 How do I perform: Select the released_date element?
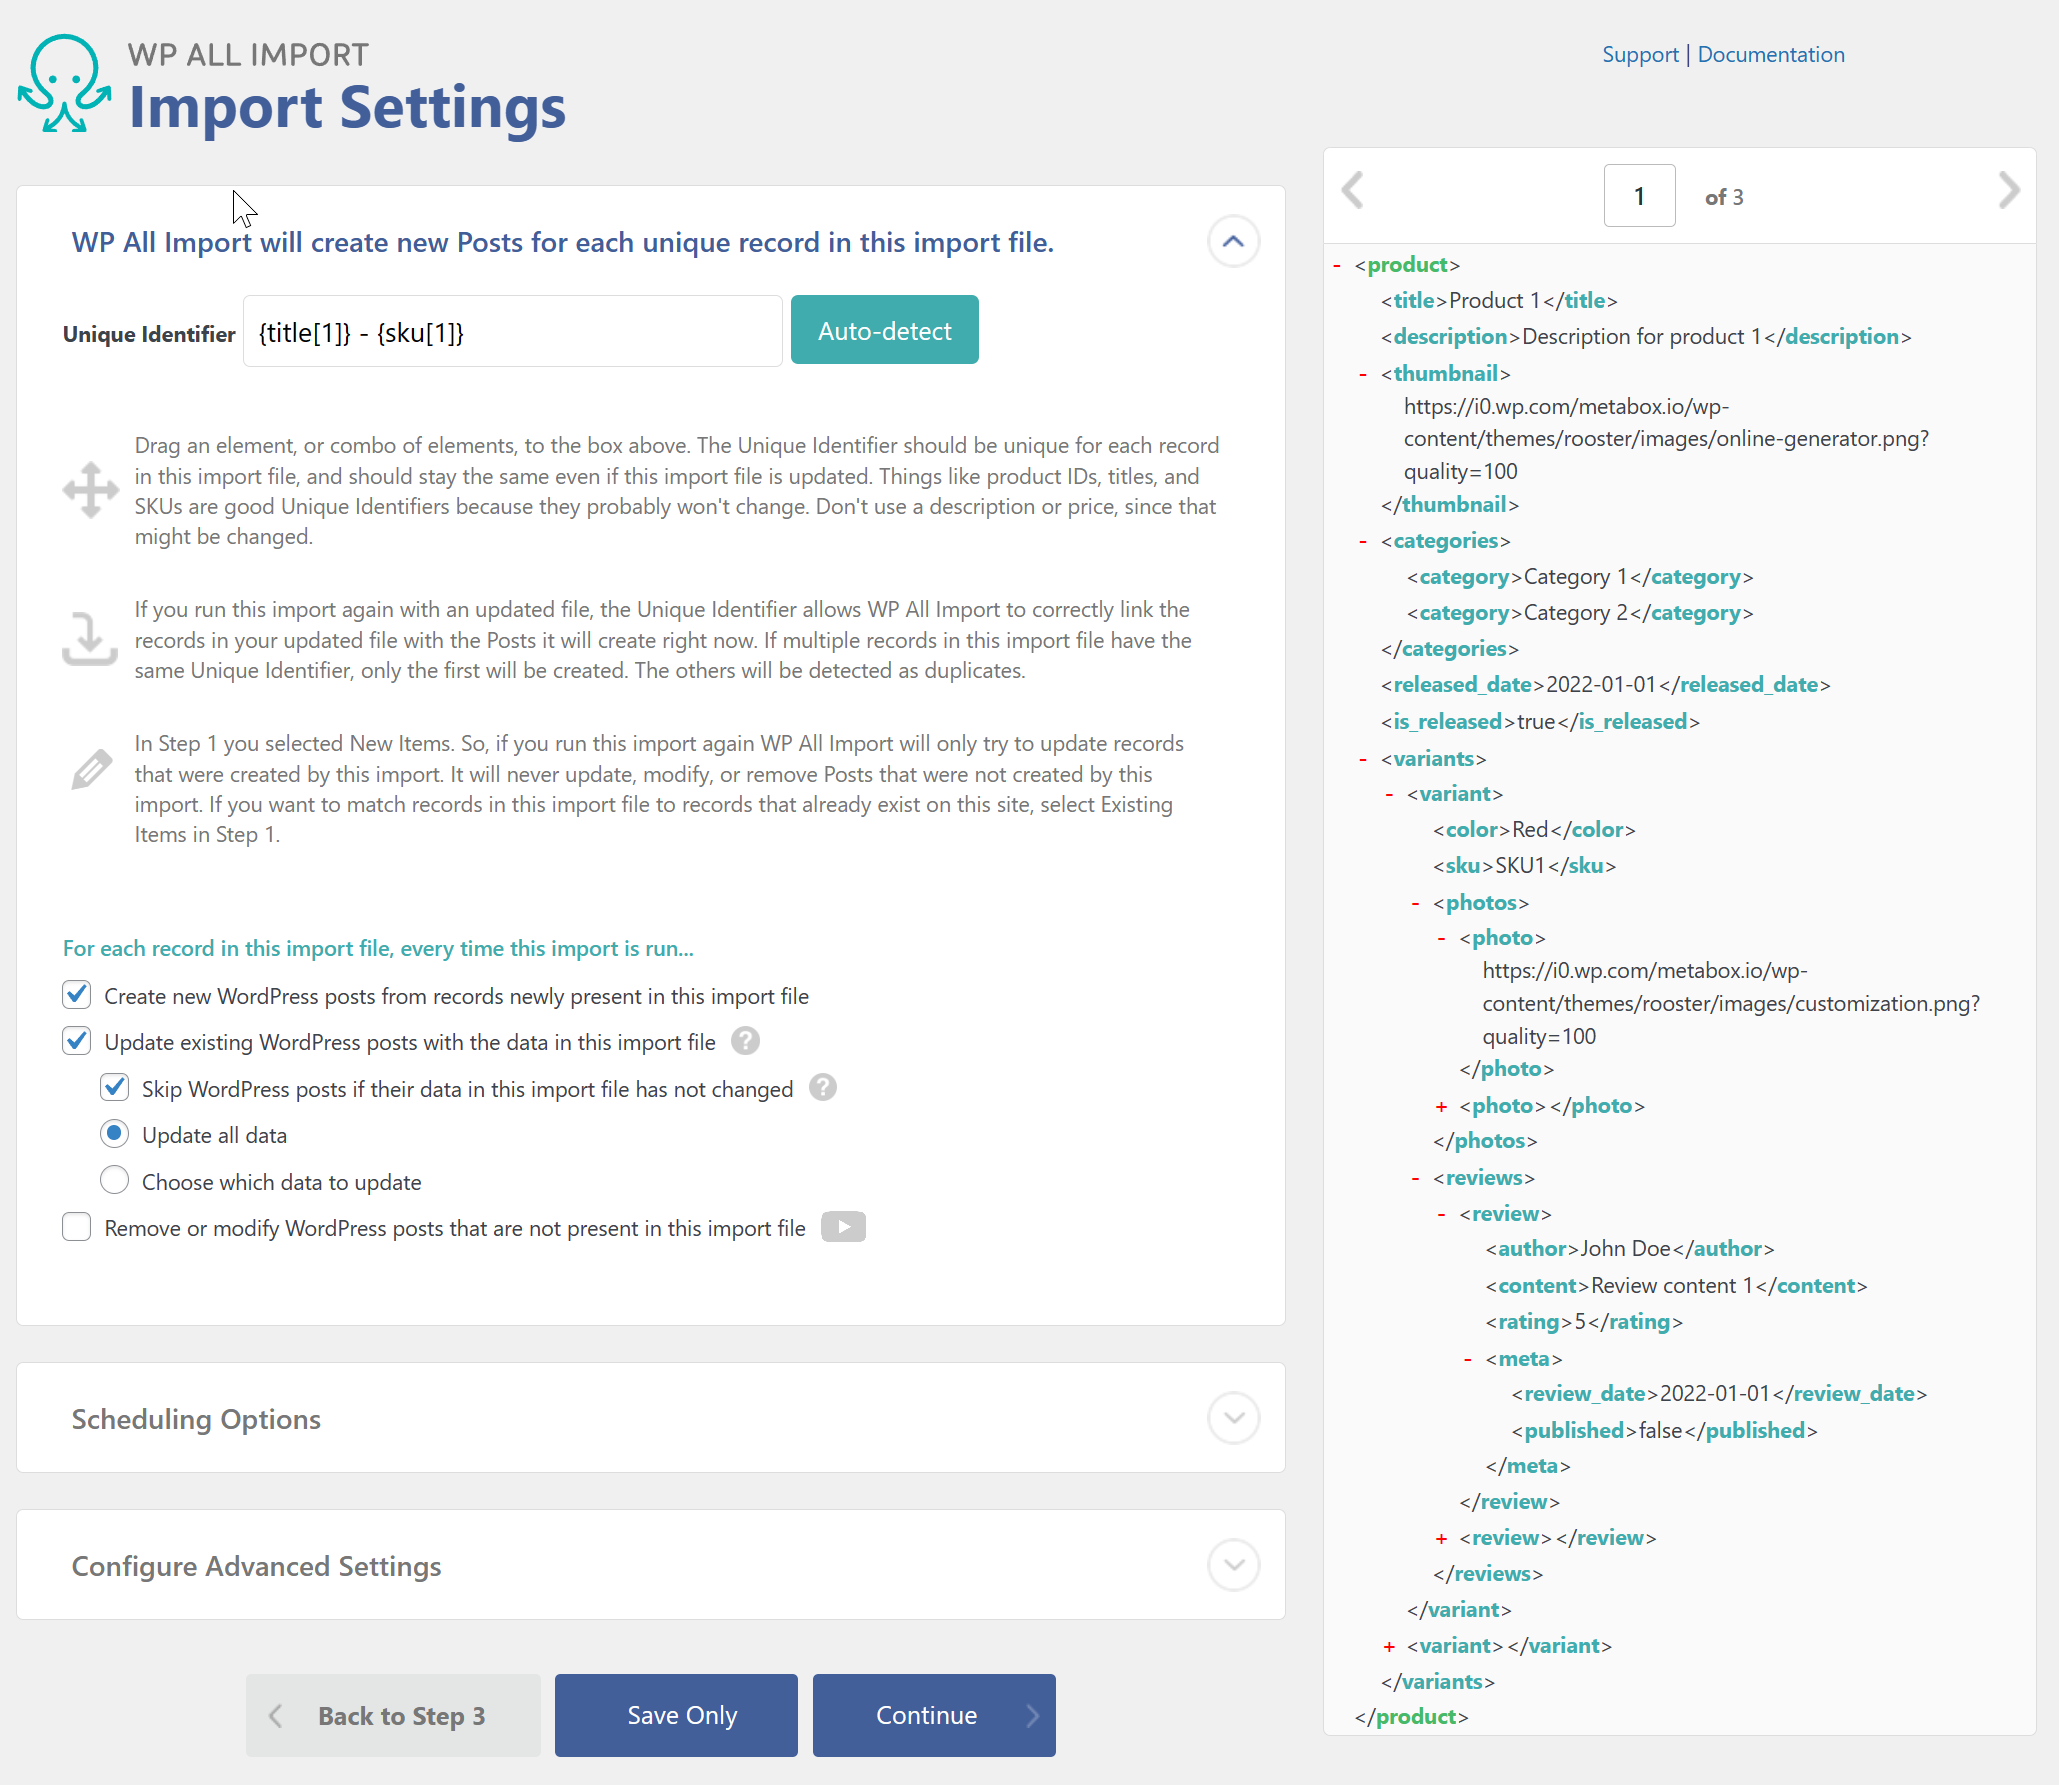[x=1605, y=685]
